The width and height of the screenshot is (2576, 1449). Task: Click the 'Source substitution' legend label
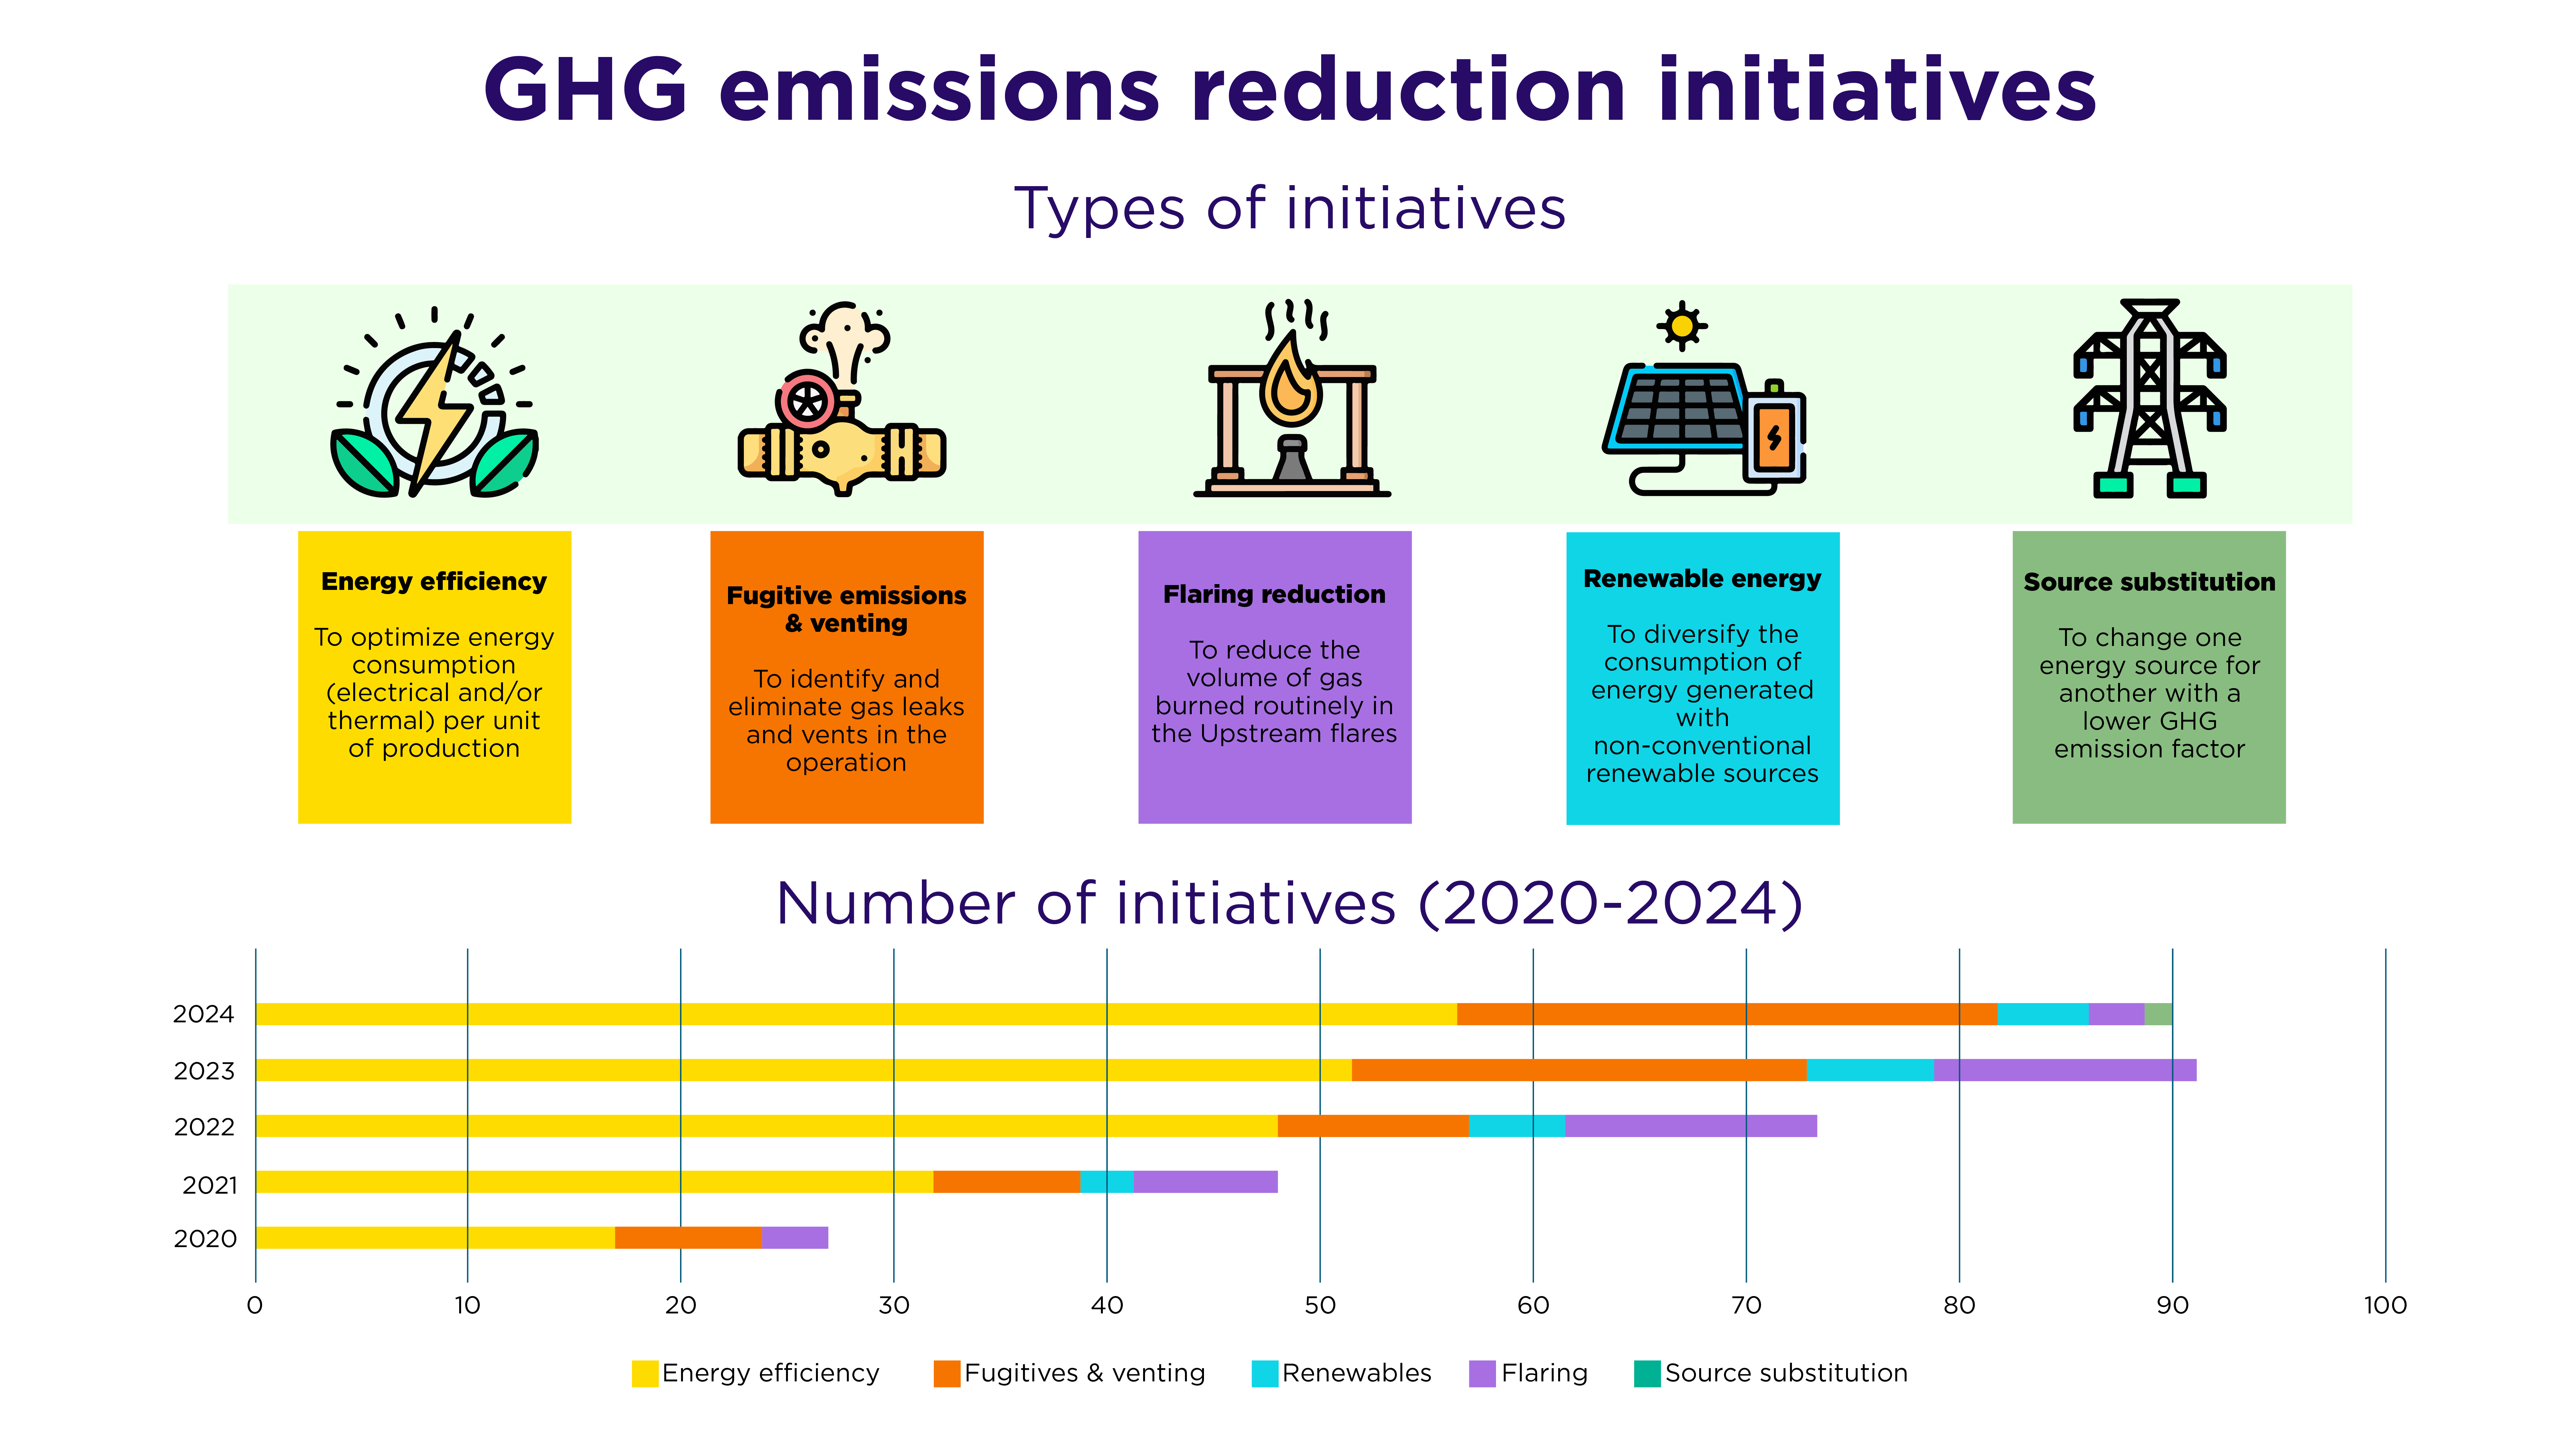tap(1787, 1373)
